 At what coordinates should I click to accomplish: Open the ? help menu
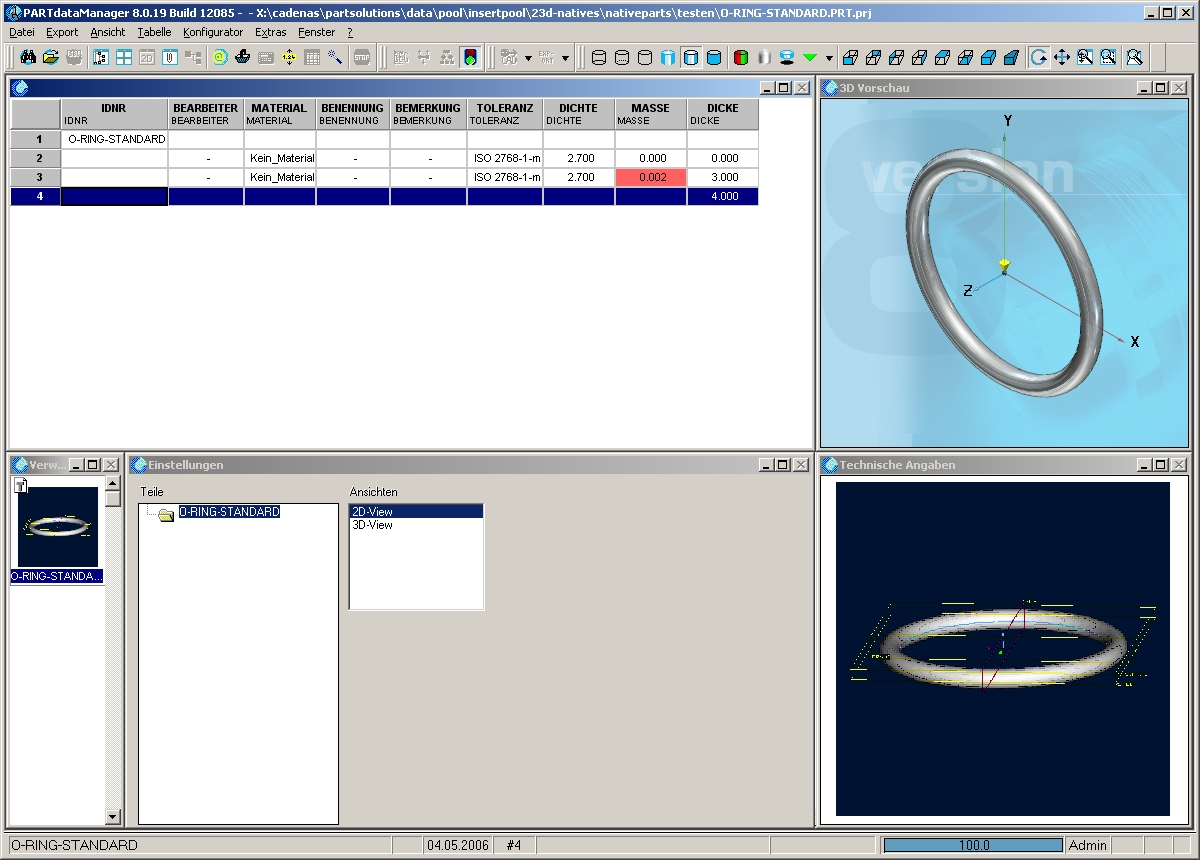(350, 32)
